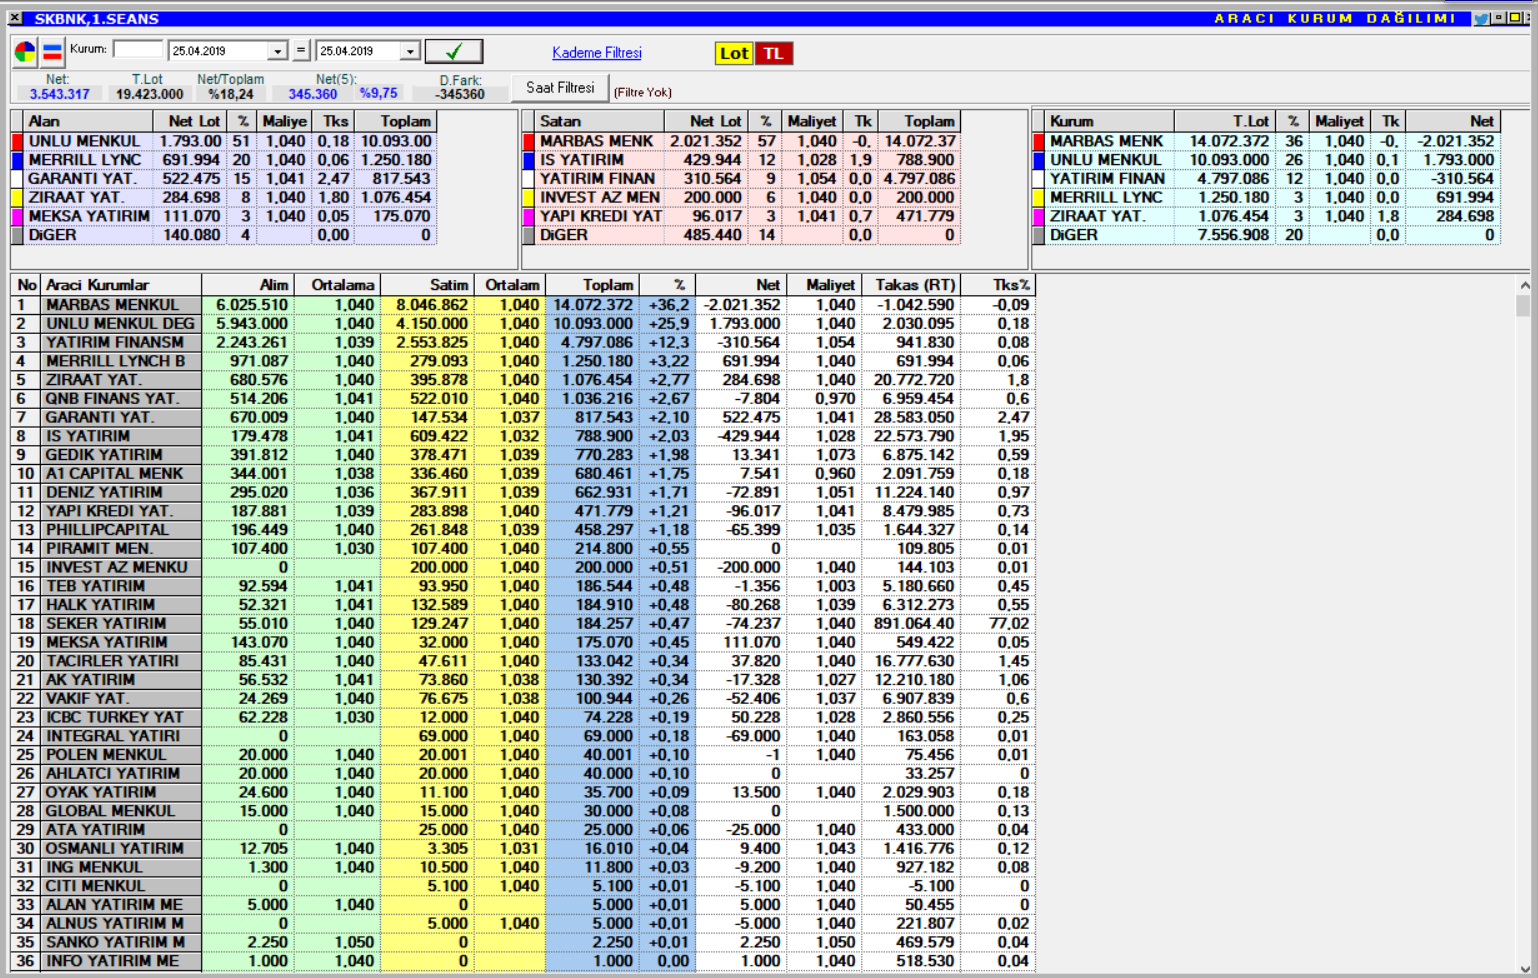Click the T.Lot column header in Kurum table

(1225, 121)
